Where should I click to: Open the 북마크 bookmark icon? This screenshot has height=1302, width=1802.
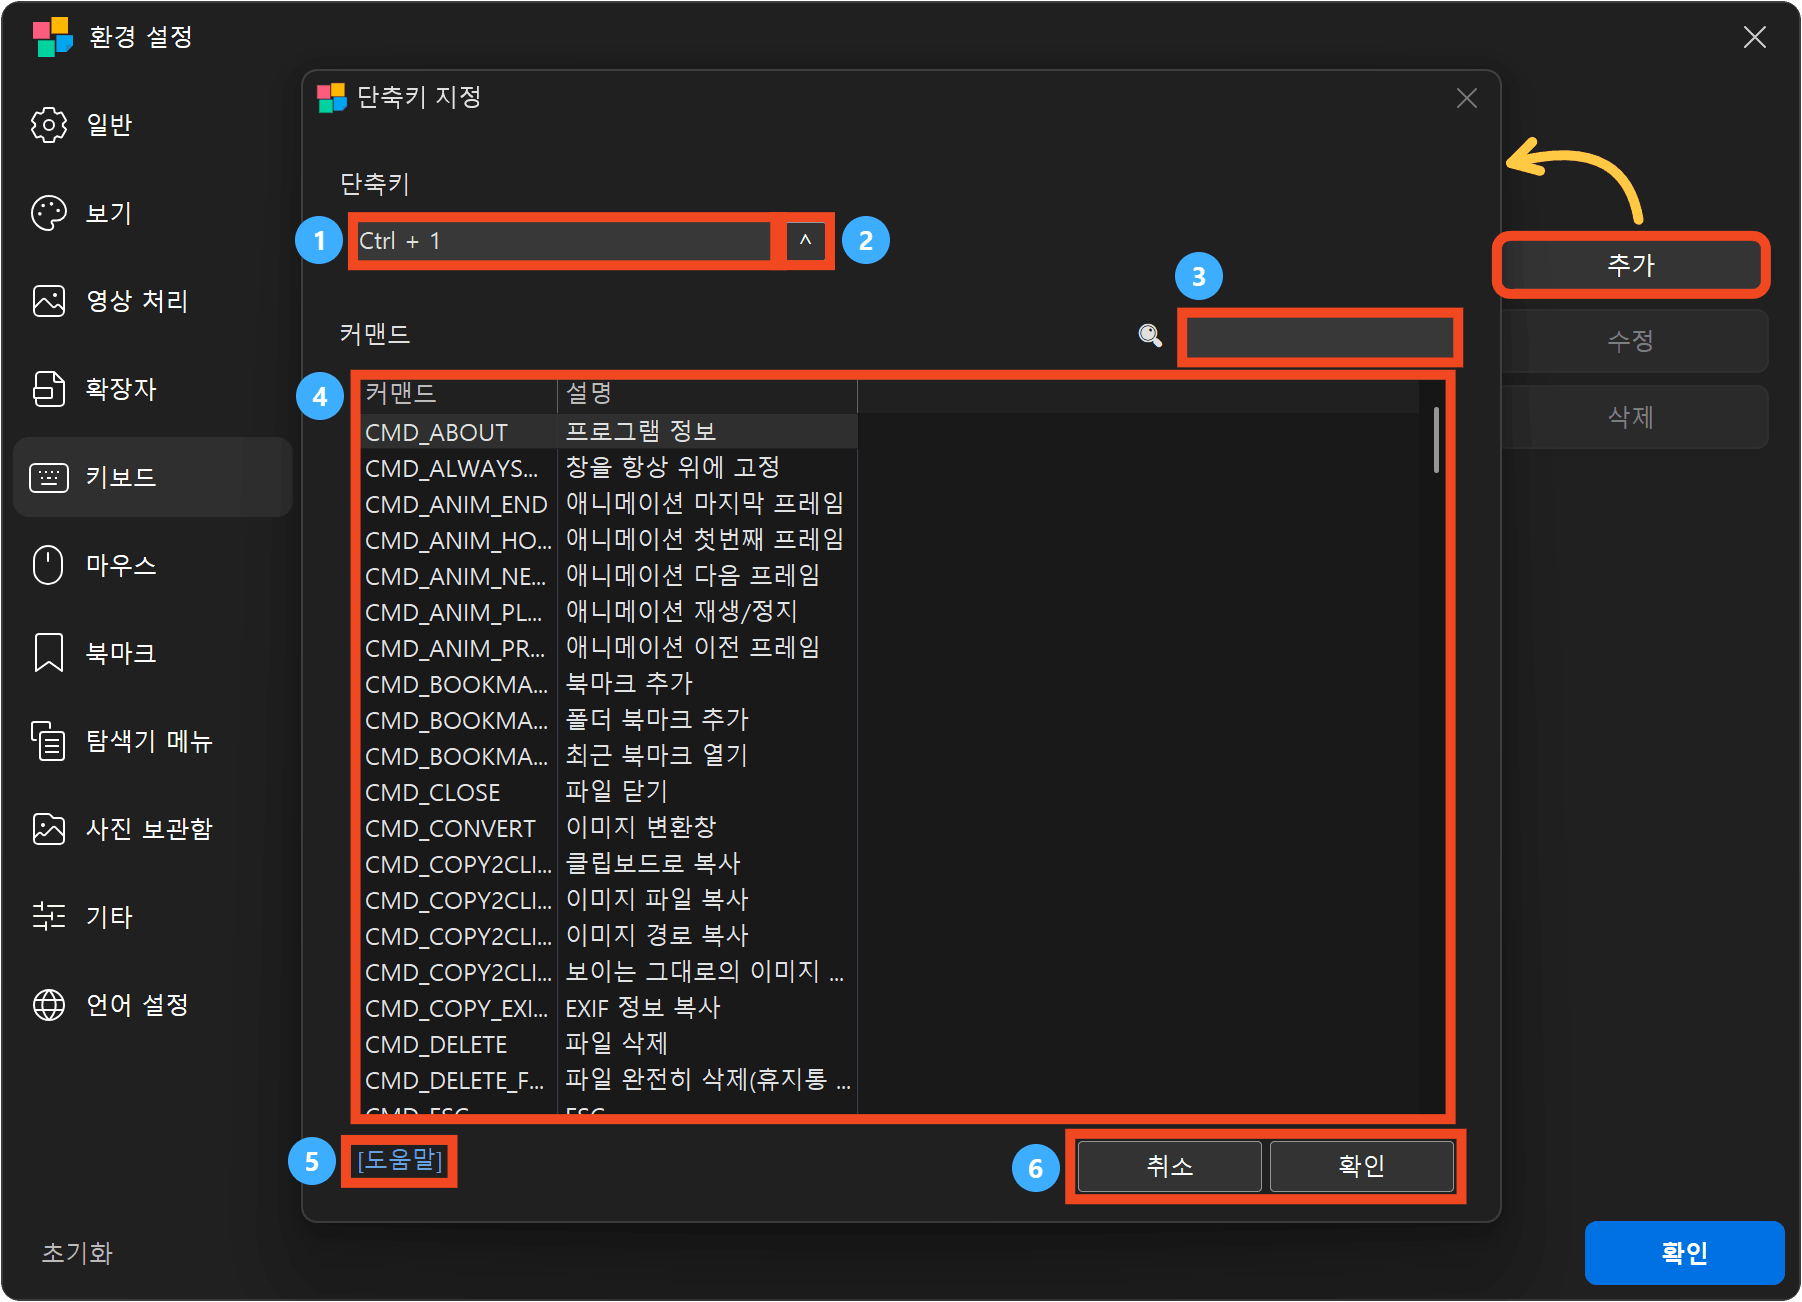pyautogui.click(x=49, y=653)
